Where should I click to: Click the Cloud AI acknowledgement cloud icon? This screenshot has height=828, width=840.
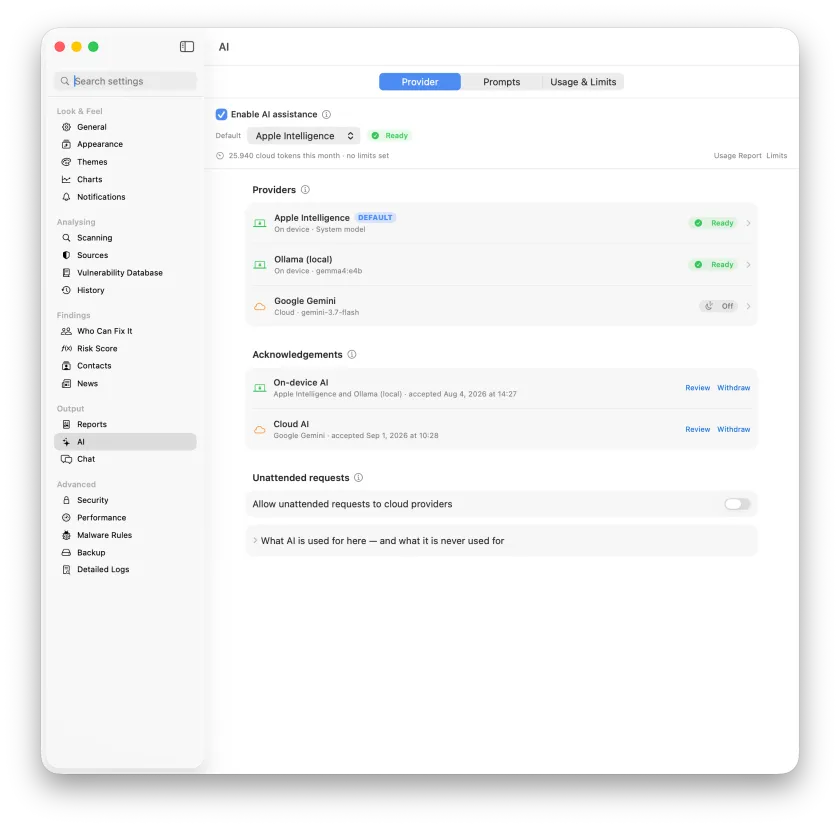[260, 430]
